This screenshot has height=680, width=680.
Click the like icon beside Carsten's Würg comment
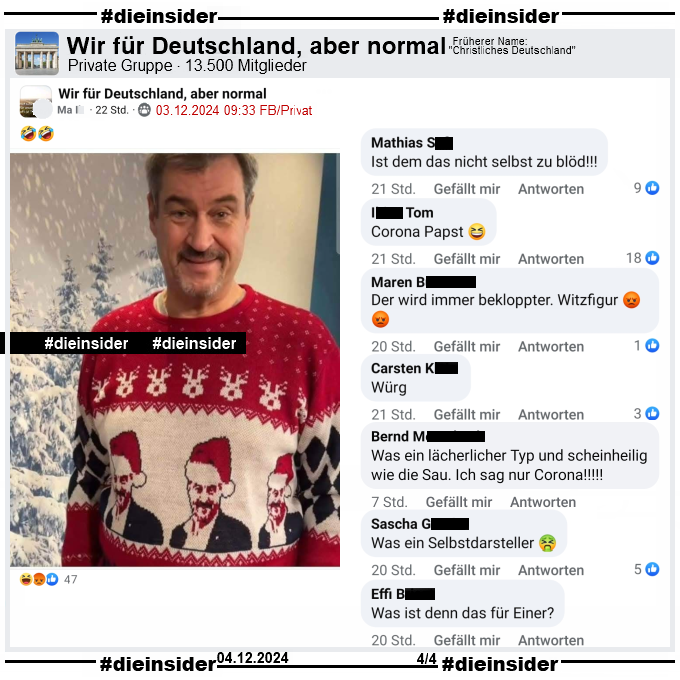[x=652, y=413]
